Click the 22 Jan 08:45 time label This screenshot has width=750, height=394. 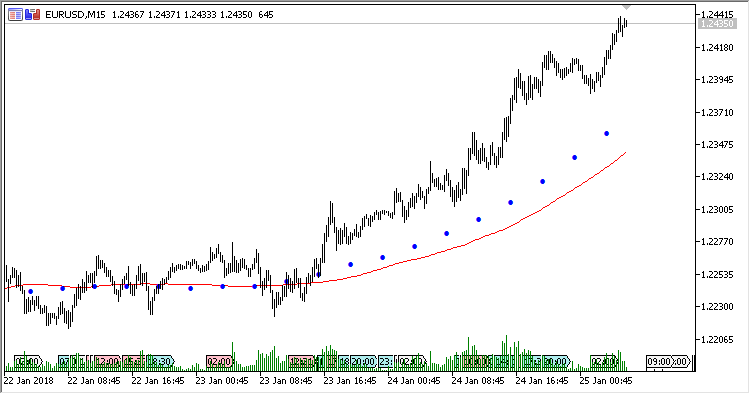[94, 381]
